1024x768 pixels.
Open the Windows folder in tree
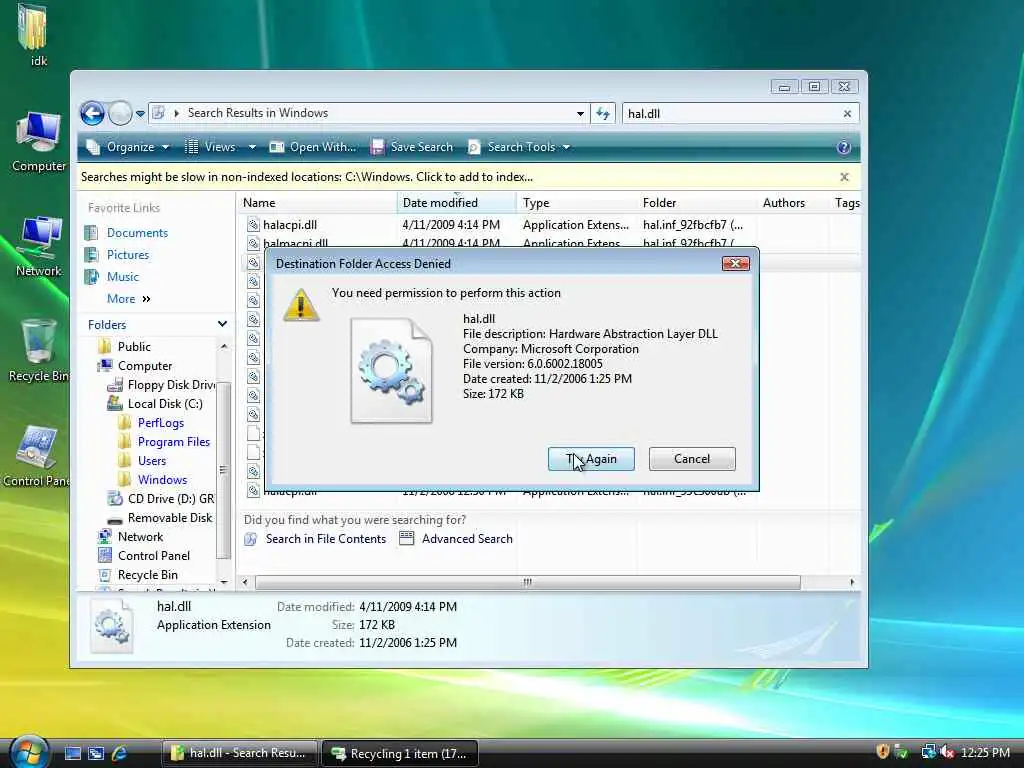pos(162,479)
